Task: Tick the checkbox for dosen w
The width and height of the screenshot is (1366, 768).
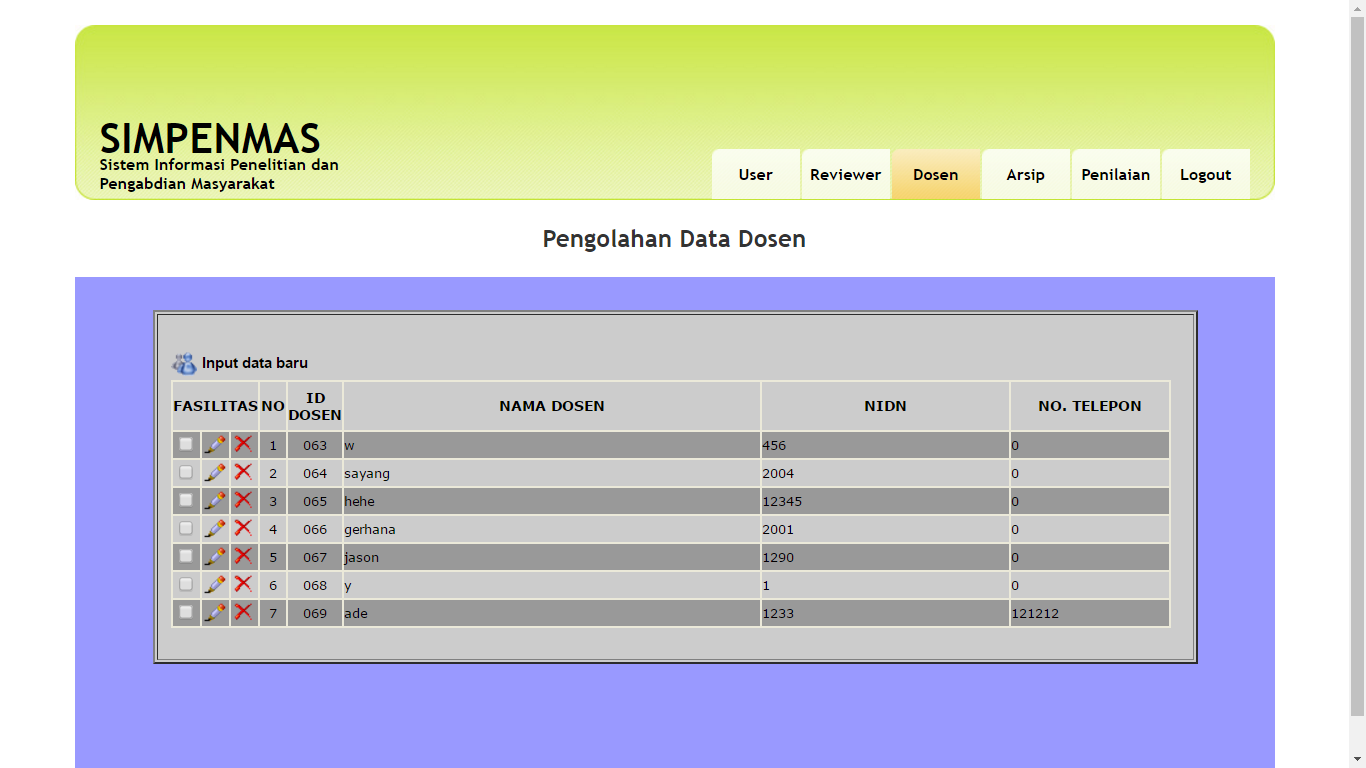Action: tap(186, 444)
